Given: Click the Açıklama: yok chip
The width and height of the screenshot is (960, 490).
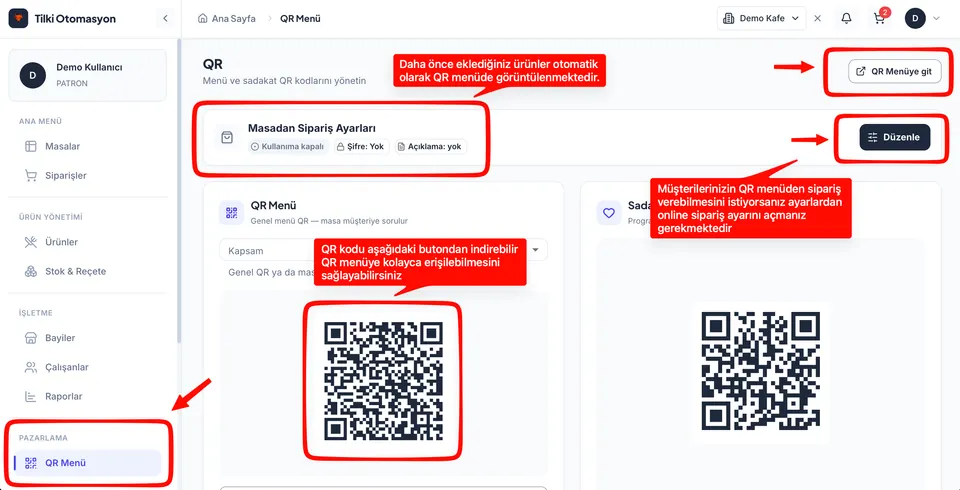Looking at the screenshot, I should (x=430, y=147).
